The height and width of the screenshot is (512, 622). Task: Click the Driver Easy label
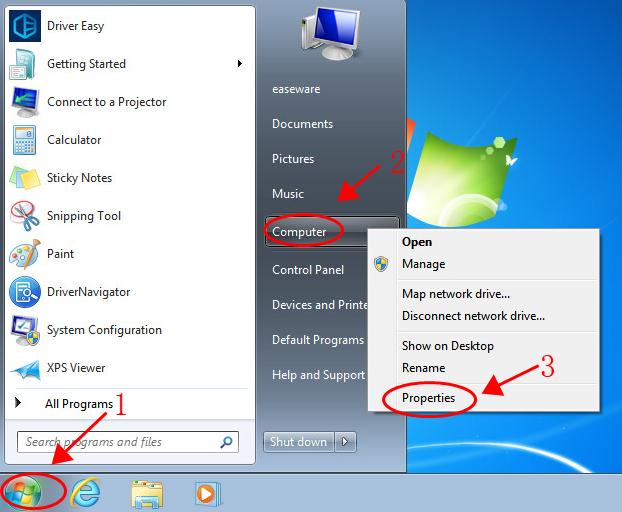tap(75, 26)
